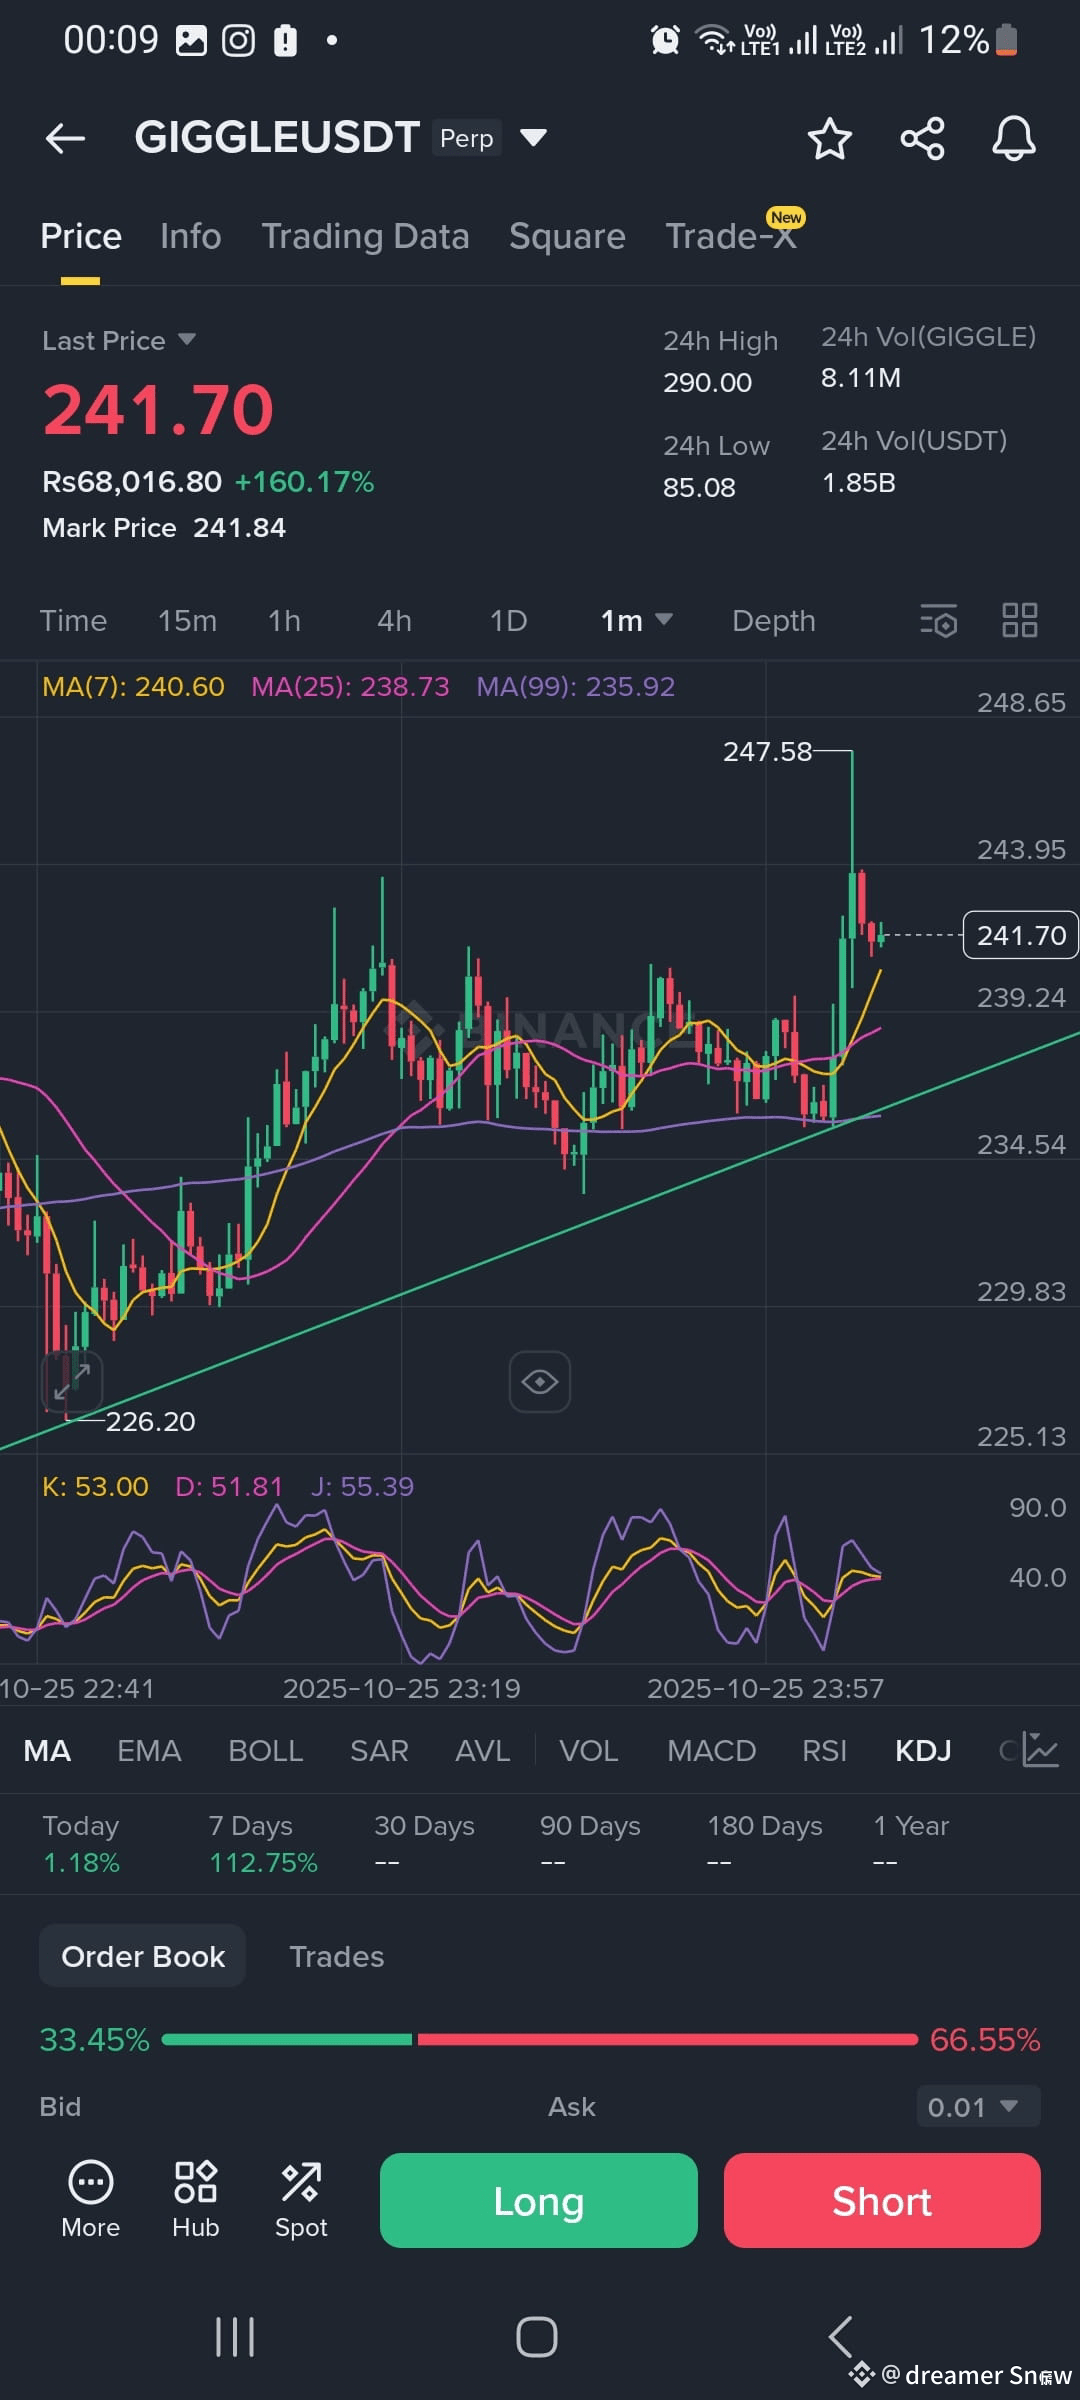1080x2400 pixels.
Task: Open the trading pair selector dropdown arrow
Action: (x=534, y=137)
